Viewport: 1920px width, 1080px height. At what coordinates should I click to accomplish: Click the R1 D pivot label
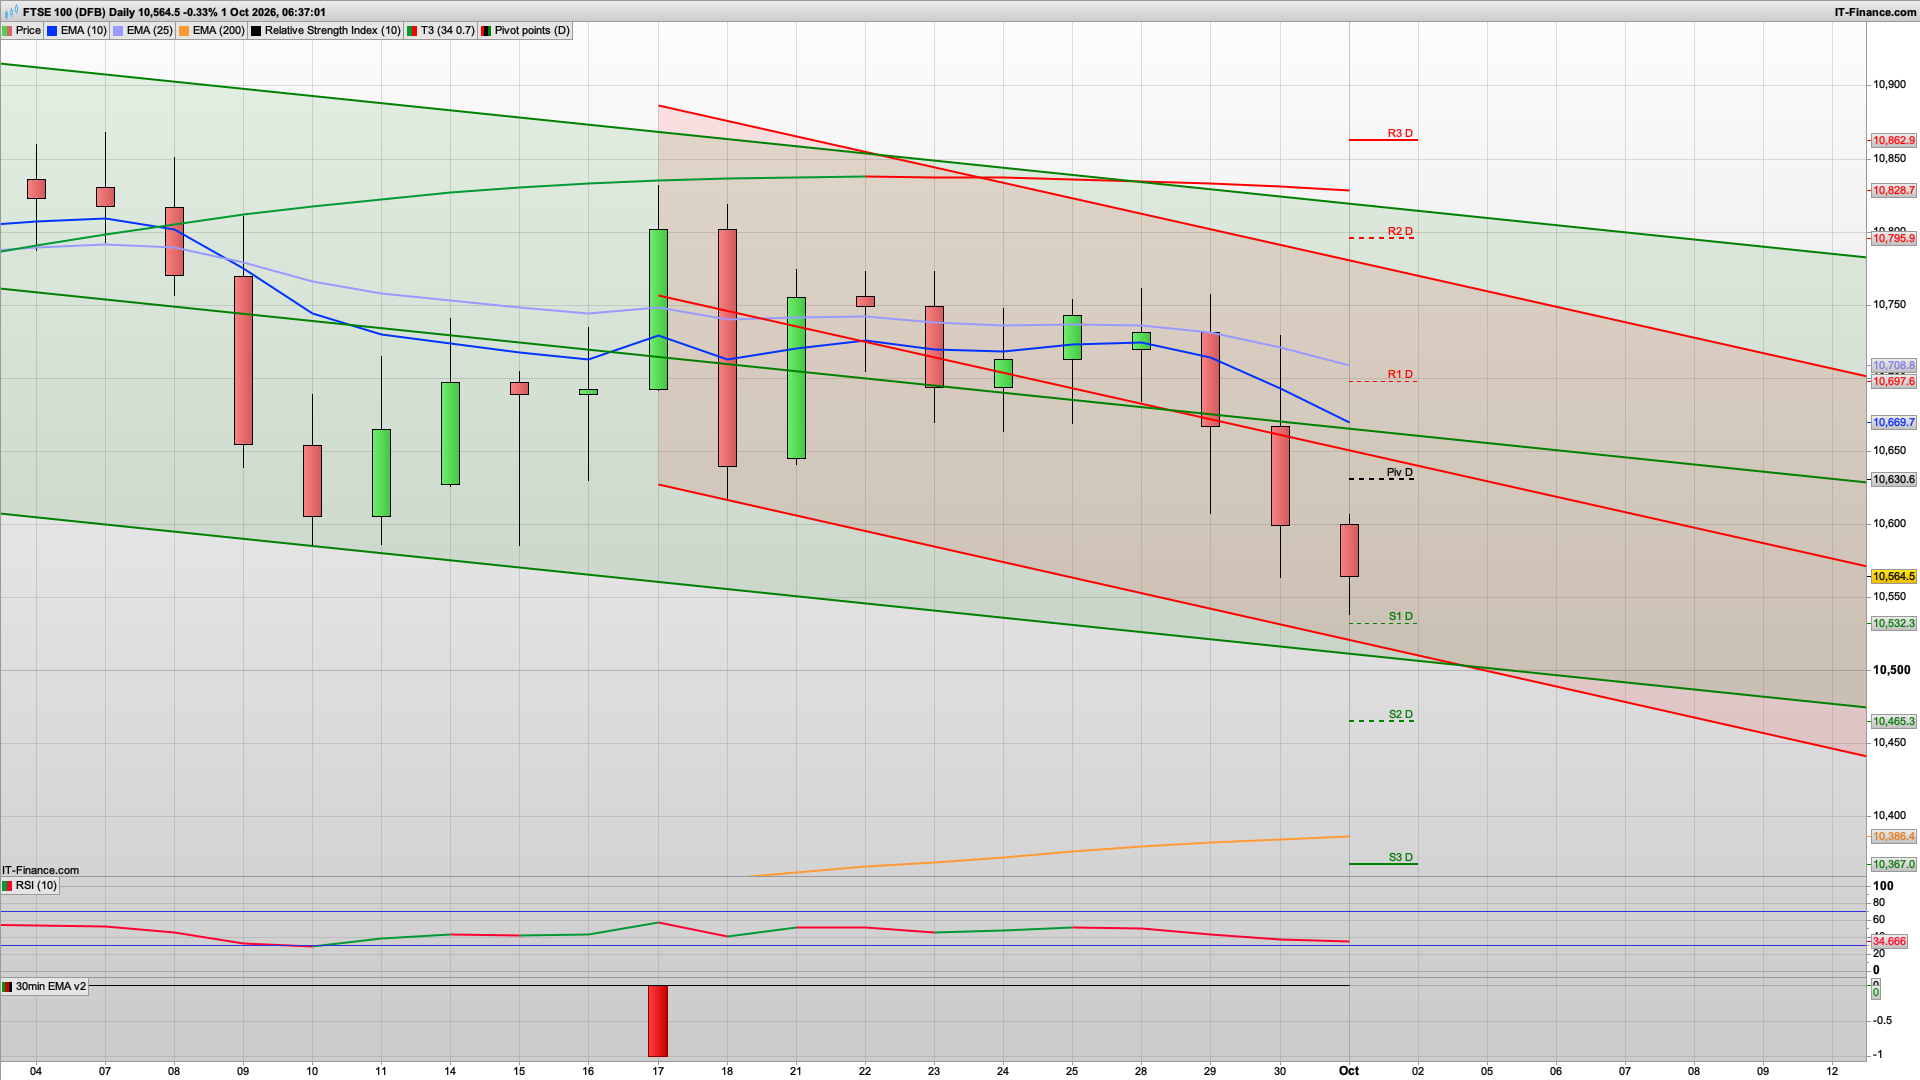(1400, 374)
